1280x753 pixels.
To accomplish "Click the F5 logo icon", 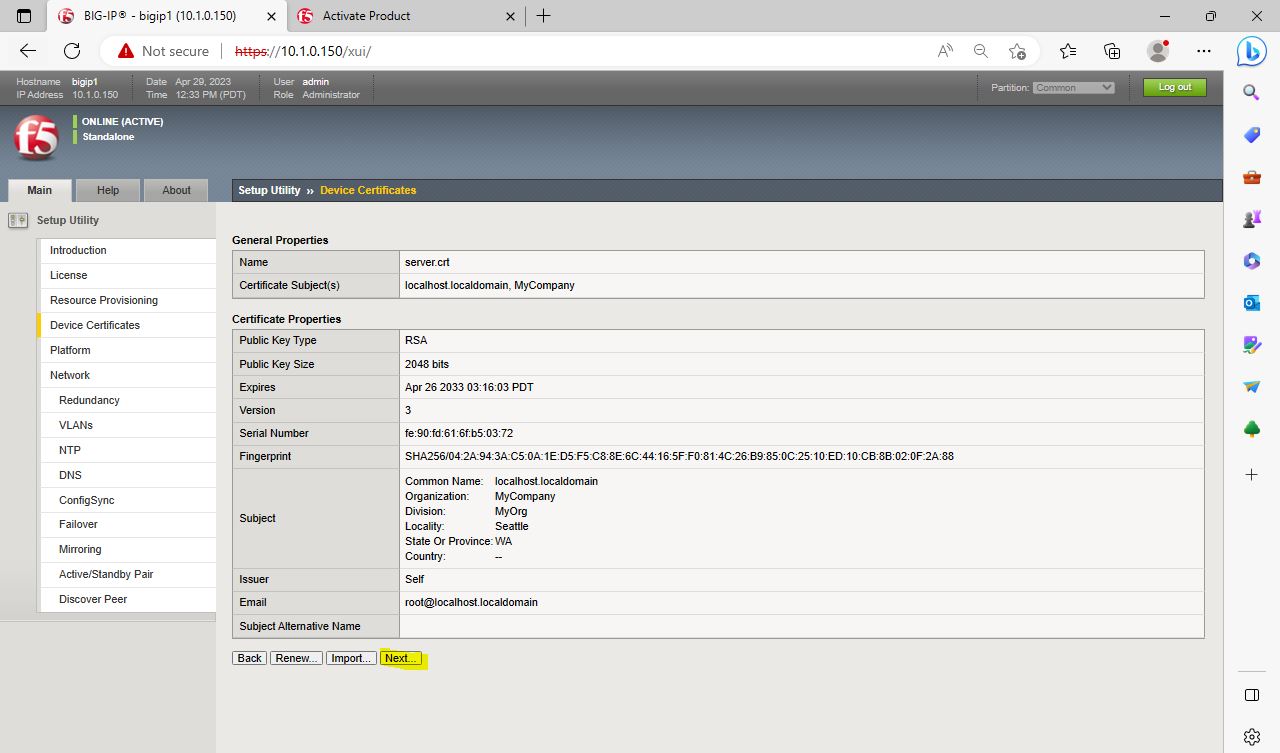I will [x=36, y=137].
